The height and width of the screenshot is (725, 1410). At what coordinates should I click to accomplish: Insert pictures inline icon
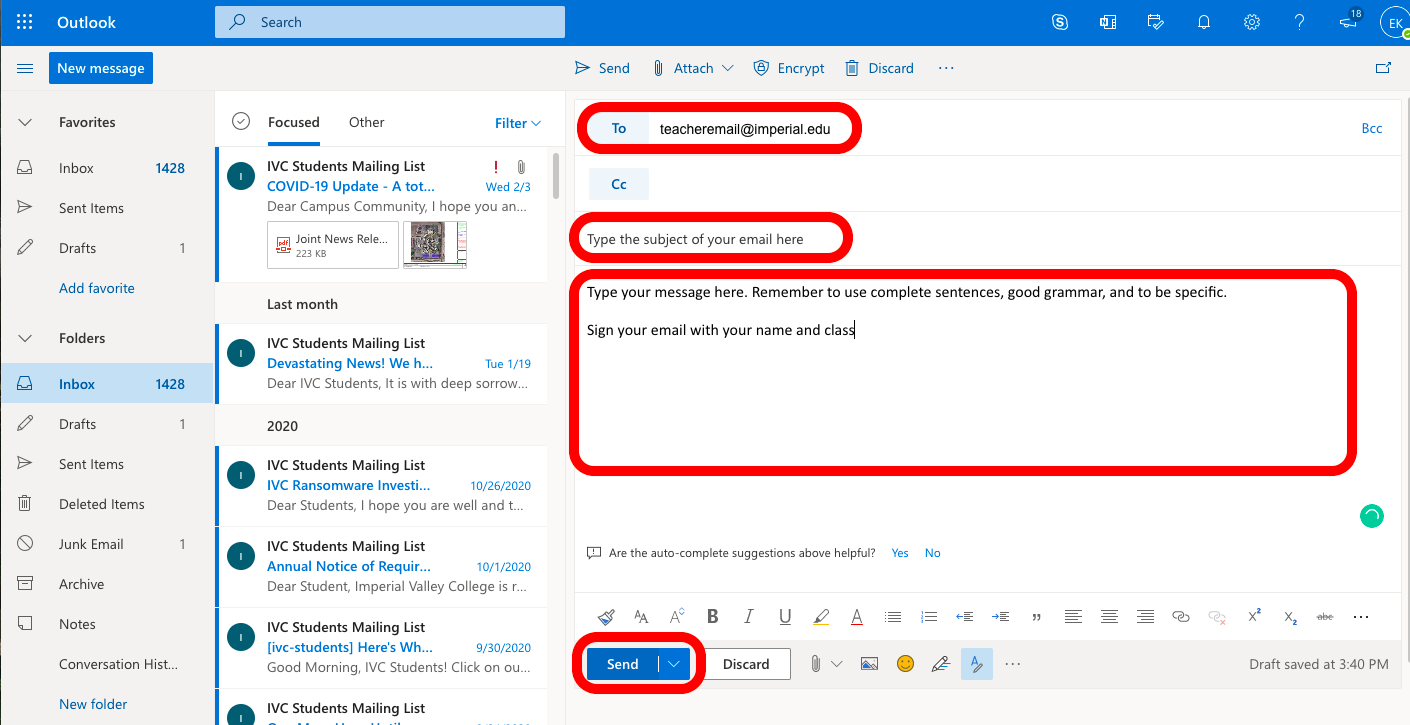click(869, 664)
